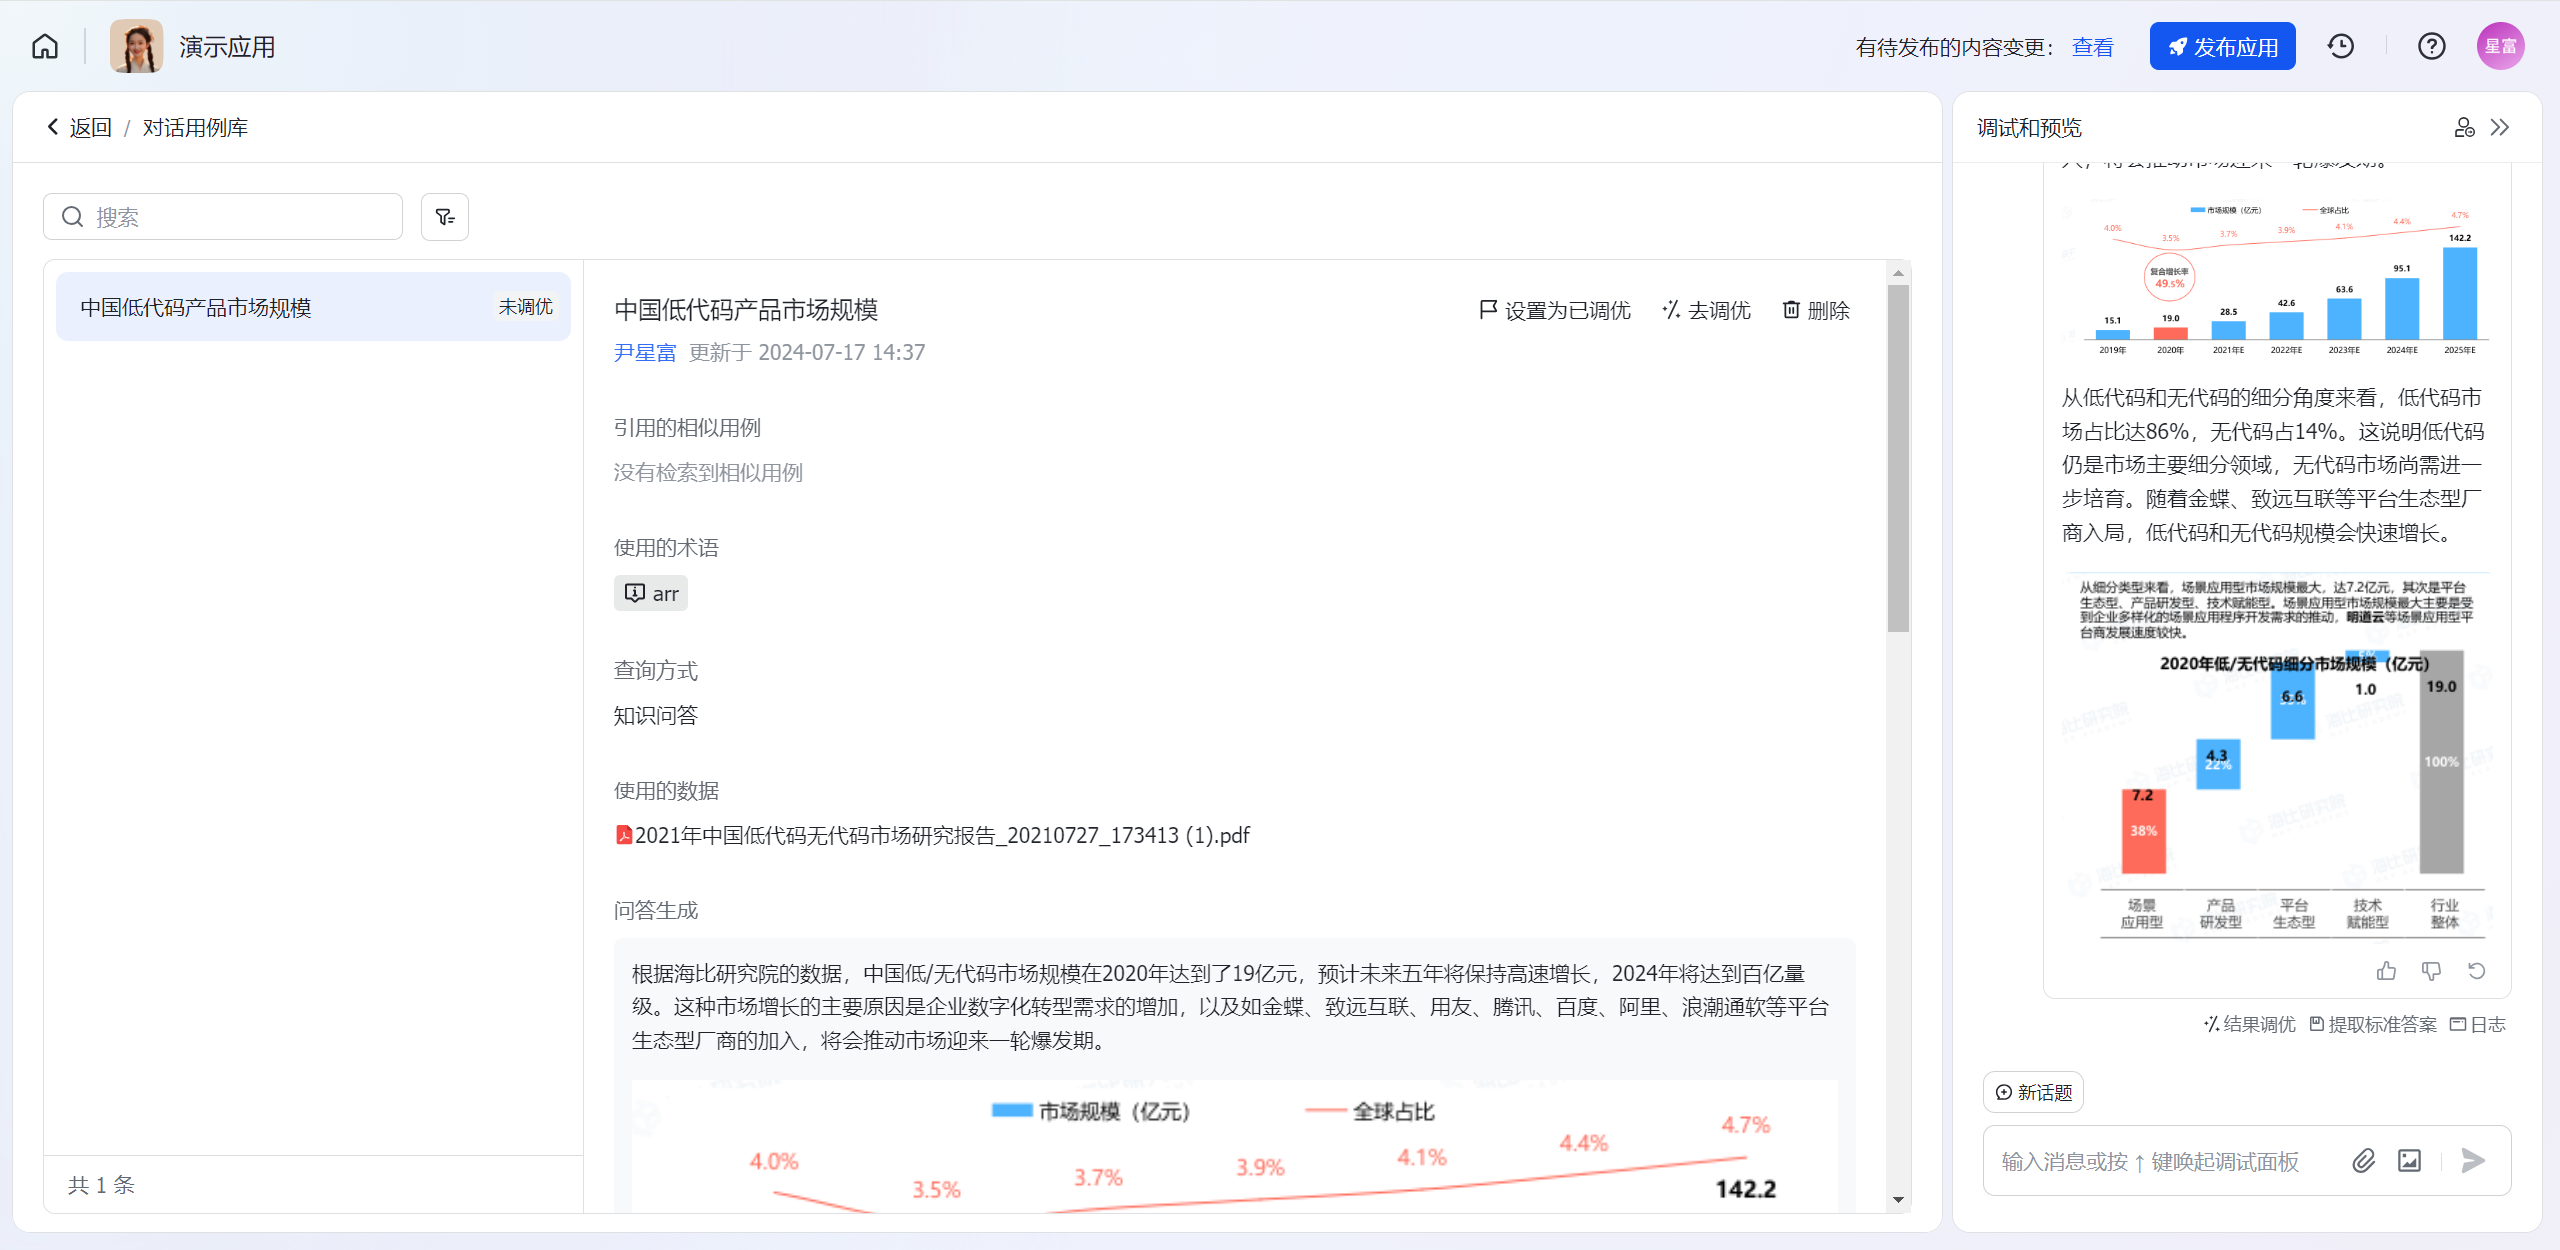Click 结果调优 in preview panel

(2250, 1024)
